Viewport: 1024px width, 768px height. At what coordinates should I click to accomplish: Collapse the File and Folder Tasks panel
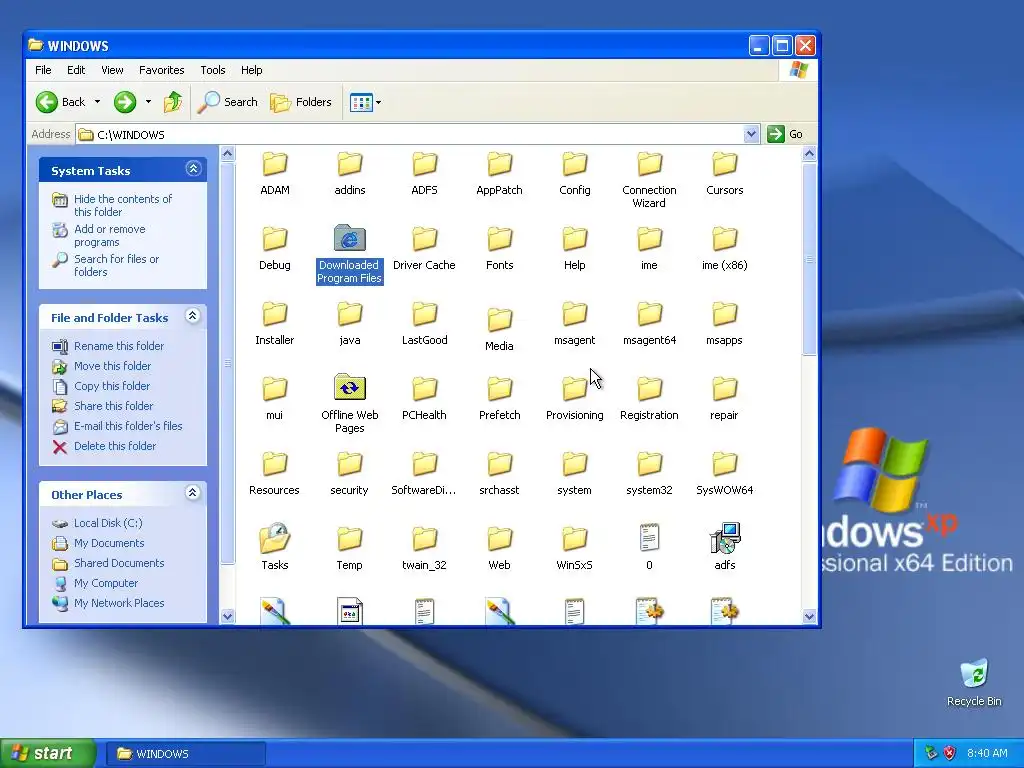193,316
